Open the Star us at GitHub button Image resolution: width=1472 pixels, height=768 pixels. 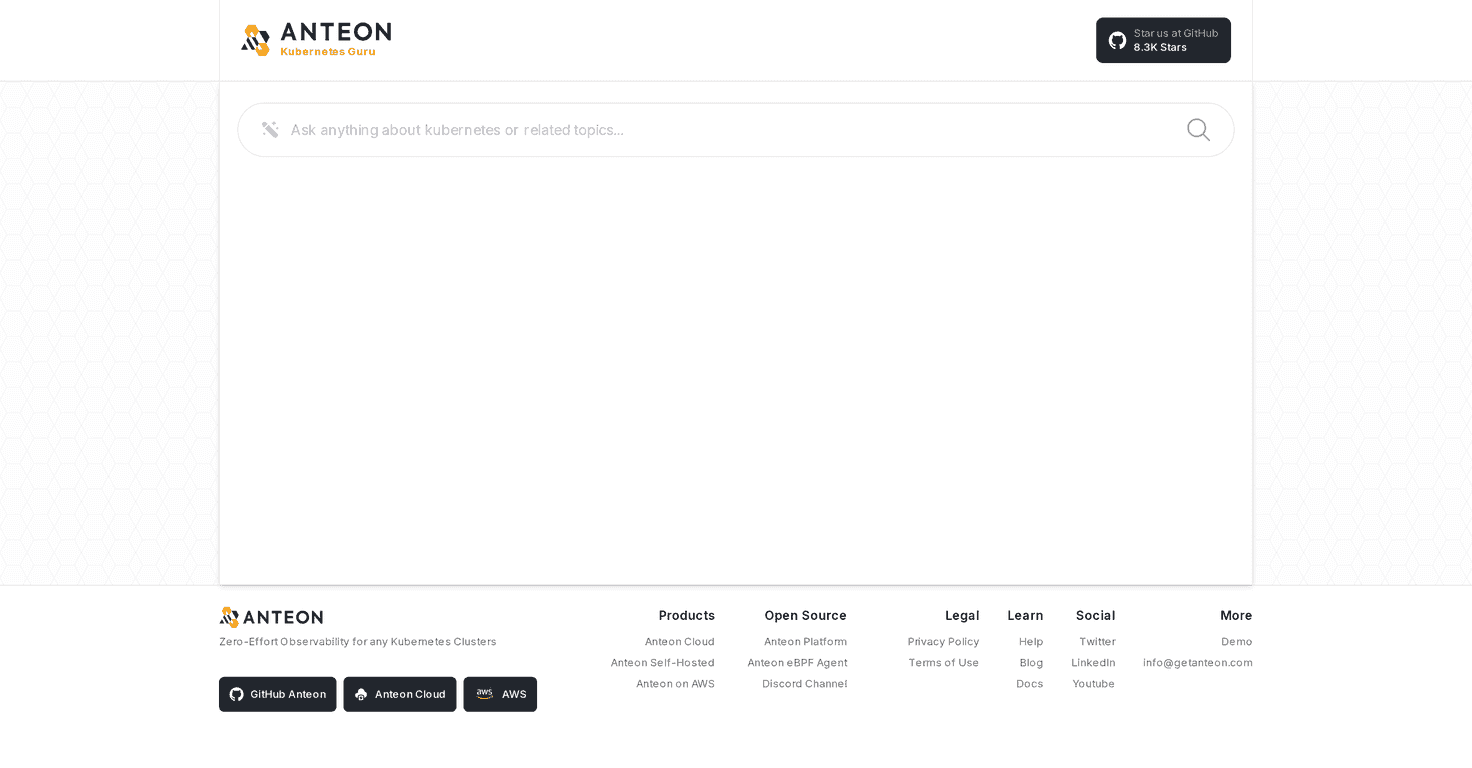tap(1163, 40)
